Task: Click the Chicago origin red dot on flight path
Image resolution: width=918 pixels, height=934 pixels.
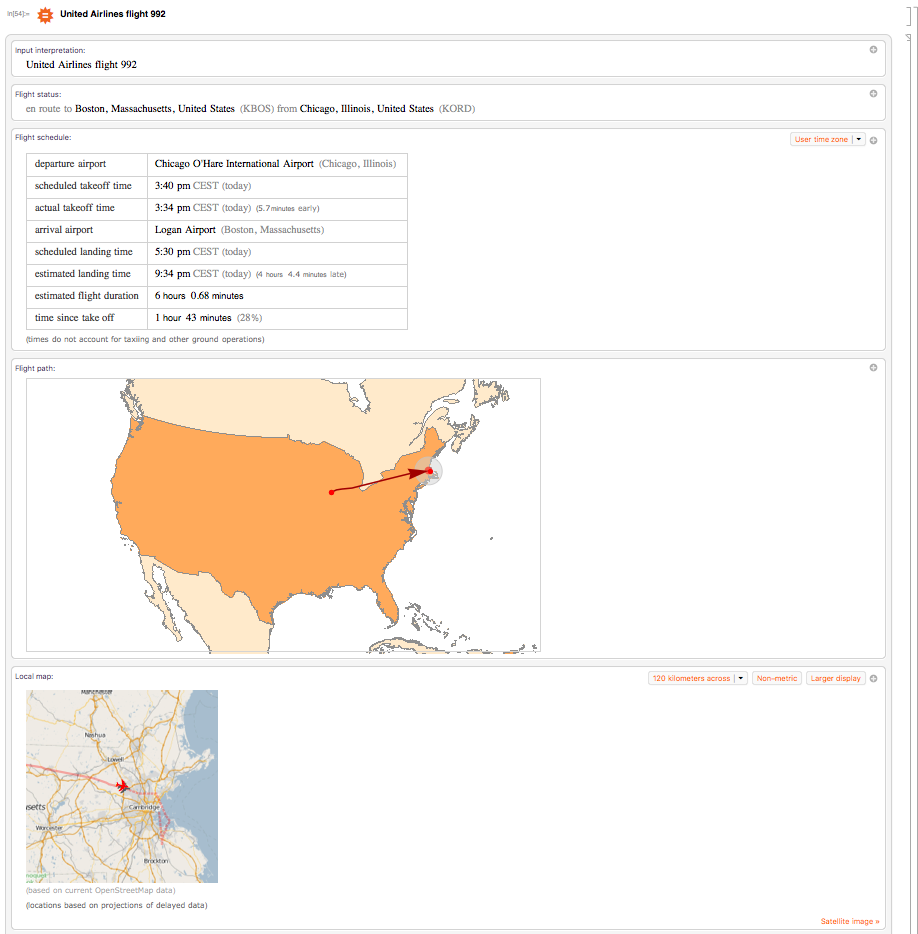Action: point(331,492)
